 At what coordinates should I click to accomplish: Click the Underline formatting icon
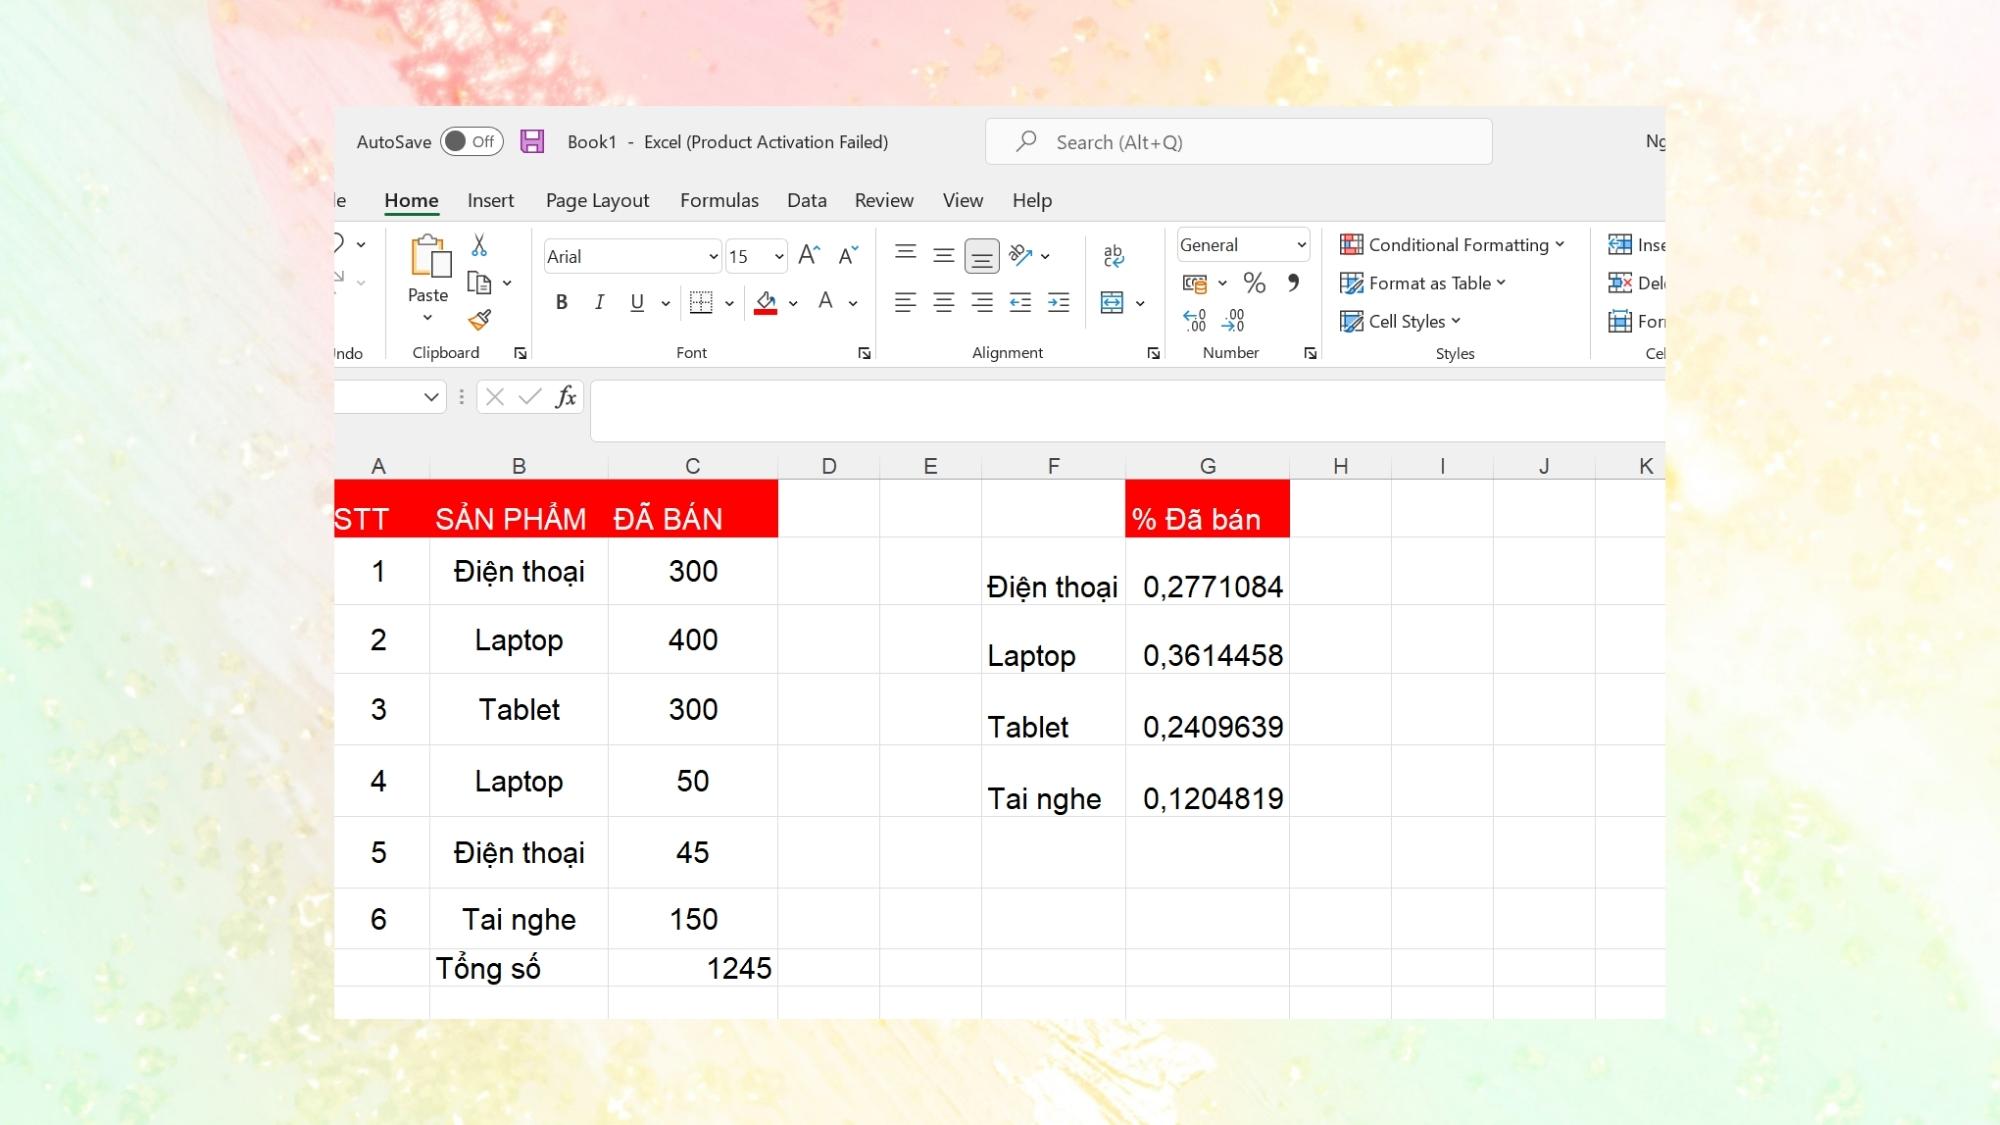click(635, 302)
